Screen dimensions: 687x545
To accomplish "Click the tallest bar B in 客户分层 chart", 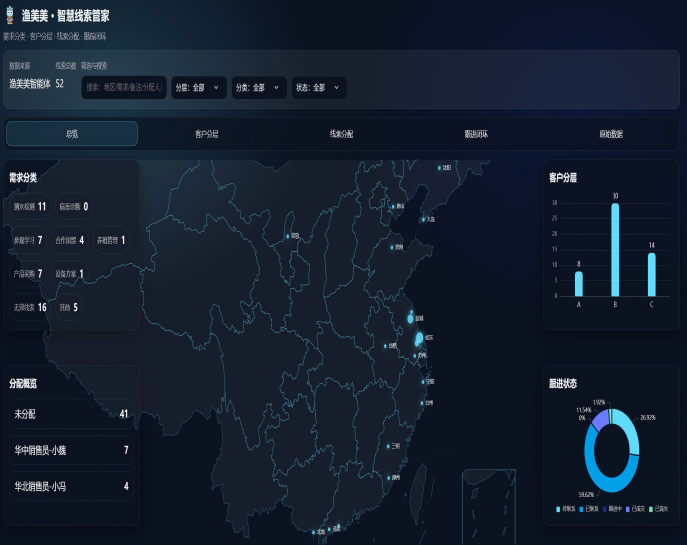I will click(x=615, y=250).
